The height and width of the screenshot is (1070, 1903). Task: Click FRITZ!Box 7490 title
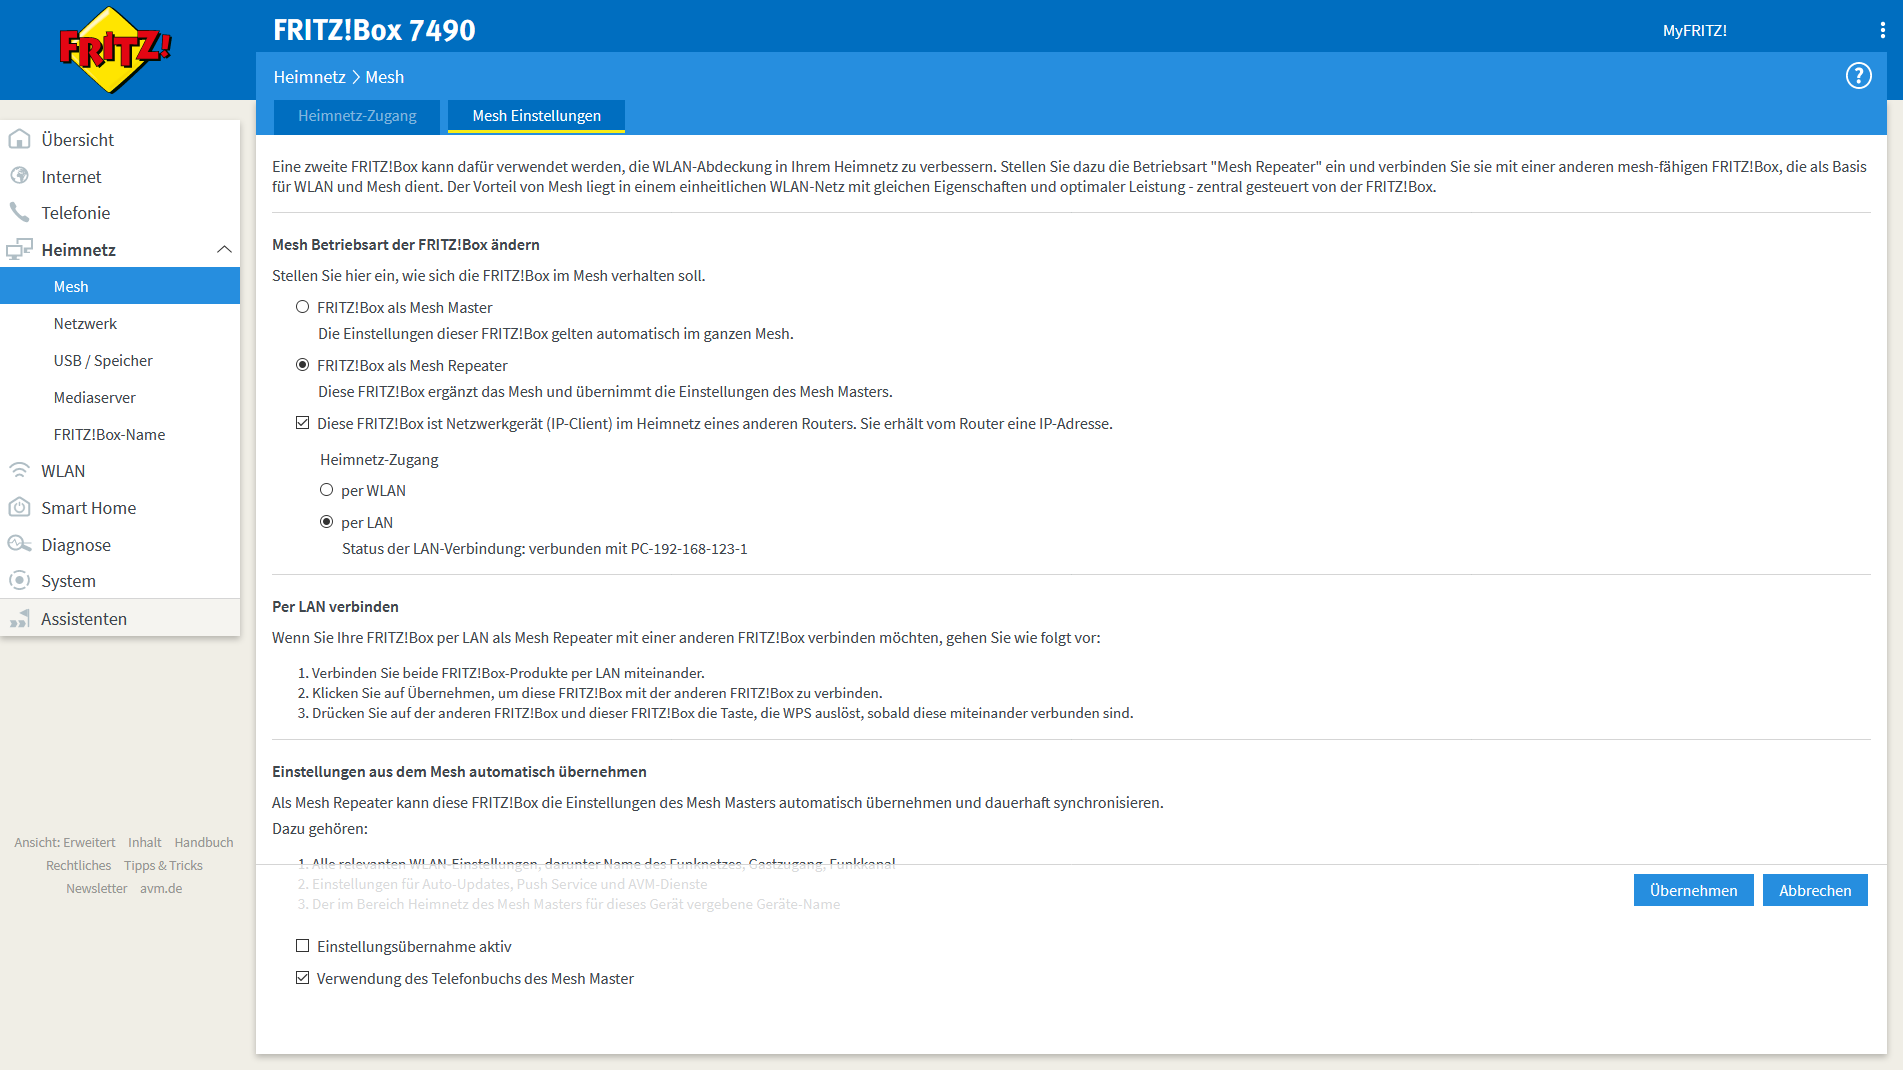click(374, 30)
